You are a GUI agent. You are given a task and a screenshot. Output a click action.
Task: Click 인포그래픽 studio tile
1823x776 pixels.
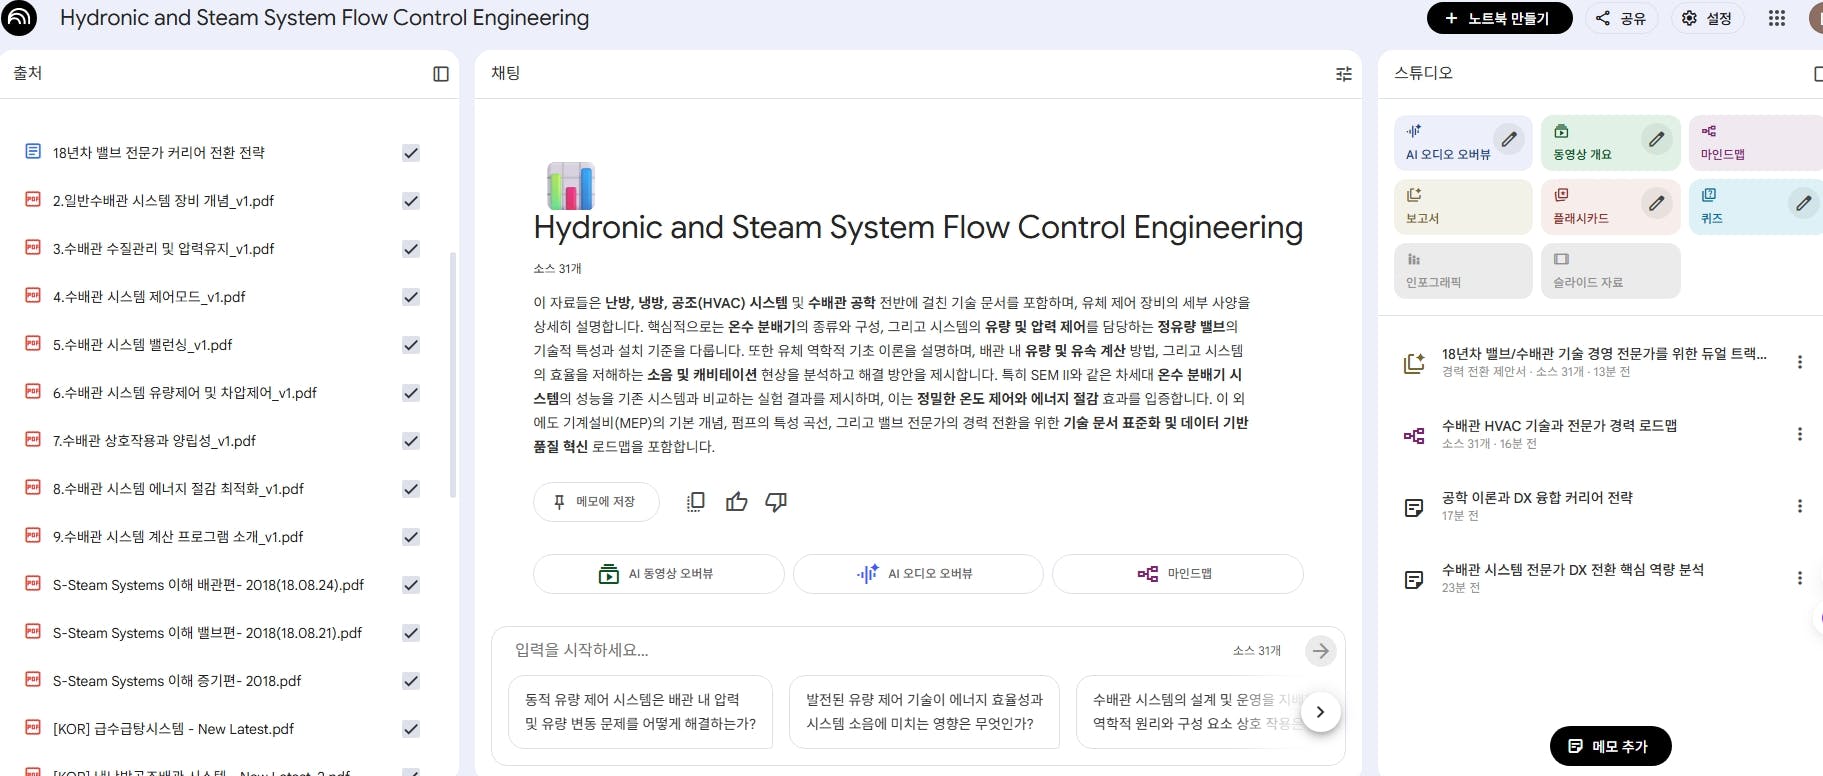tap(1463, 271)
